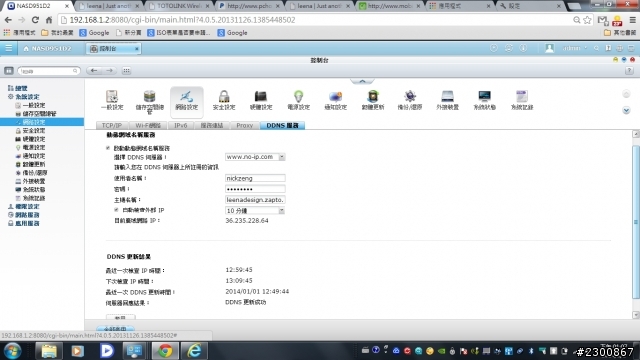Open Backup/Restore top-row icon
Viewport: 640px width, 360px height.
pos(410,100)
